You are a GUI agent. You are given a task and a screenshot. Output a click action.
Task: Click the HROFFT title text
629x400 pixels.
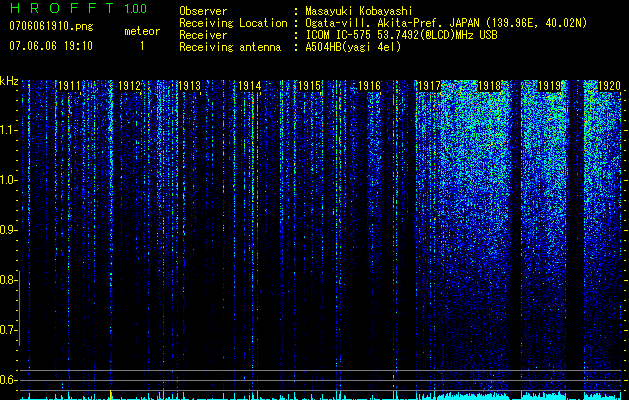click(62, 8)
